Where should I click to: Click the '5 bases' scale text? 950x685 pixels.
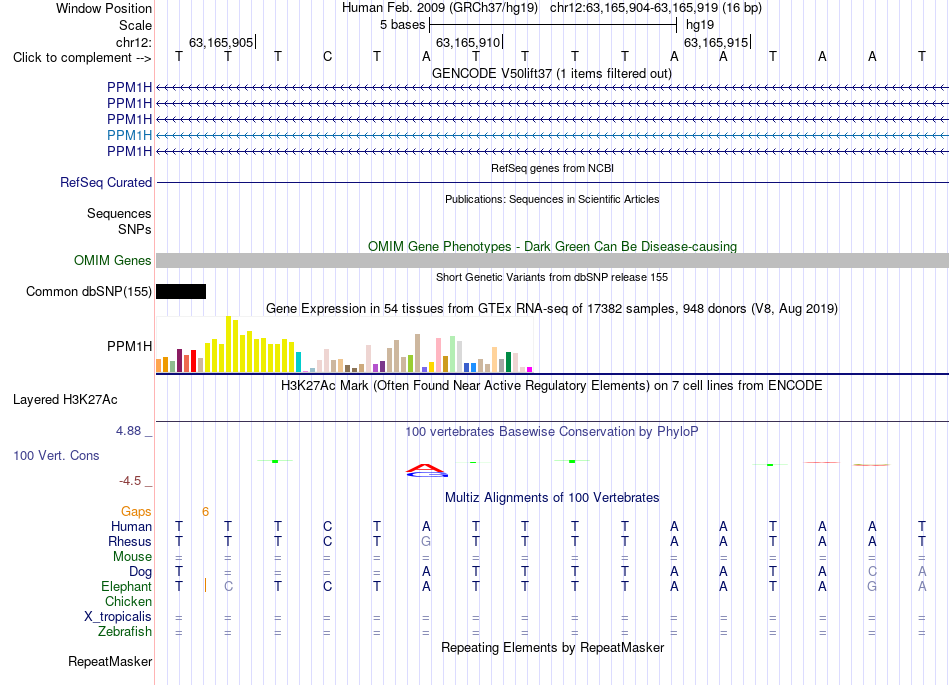click(403, 25)
